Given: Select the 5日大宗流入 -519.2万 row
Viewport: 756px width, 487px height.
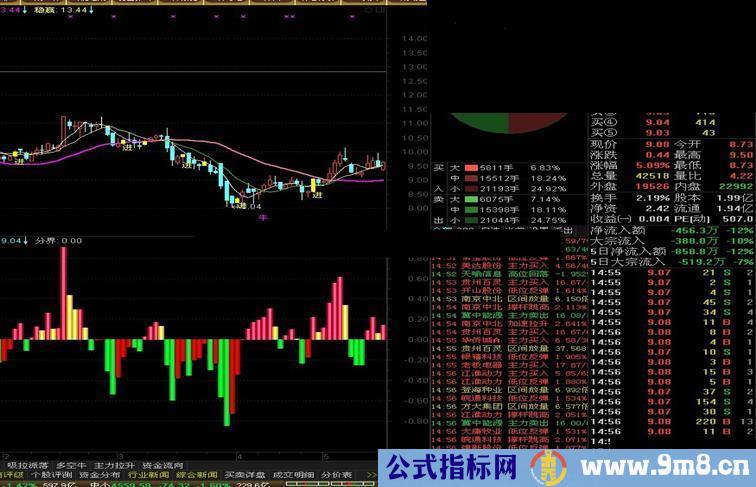Looking at the screenshot, I should tap(672, 262).
